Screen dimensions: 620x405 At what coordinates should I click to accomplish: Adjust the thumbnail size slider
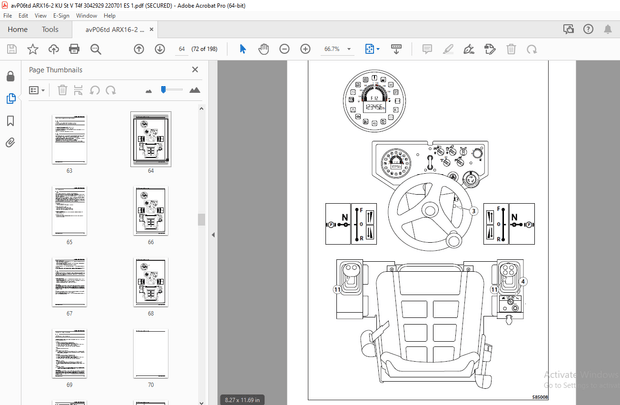point(163,90)
